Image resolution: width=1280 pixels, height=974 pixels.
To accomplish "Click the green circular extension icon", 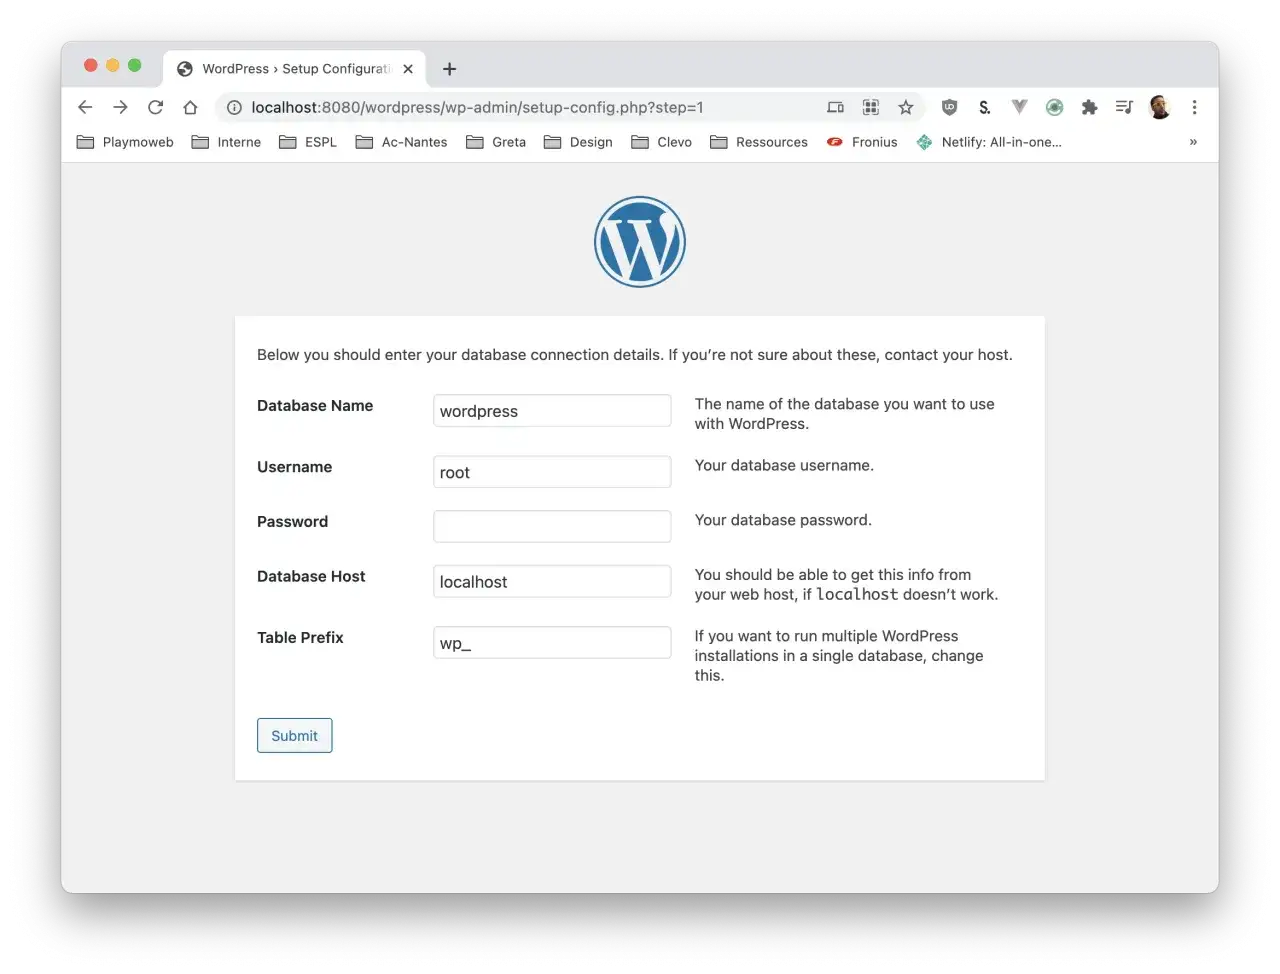I will click(x=1054, y=107).
